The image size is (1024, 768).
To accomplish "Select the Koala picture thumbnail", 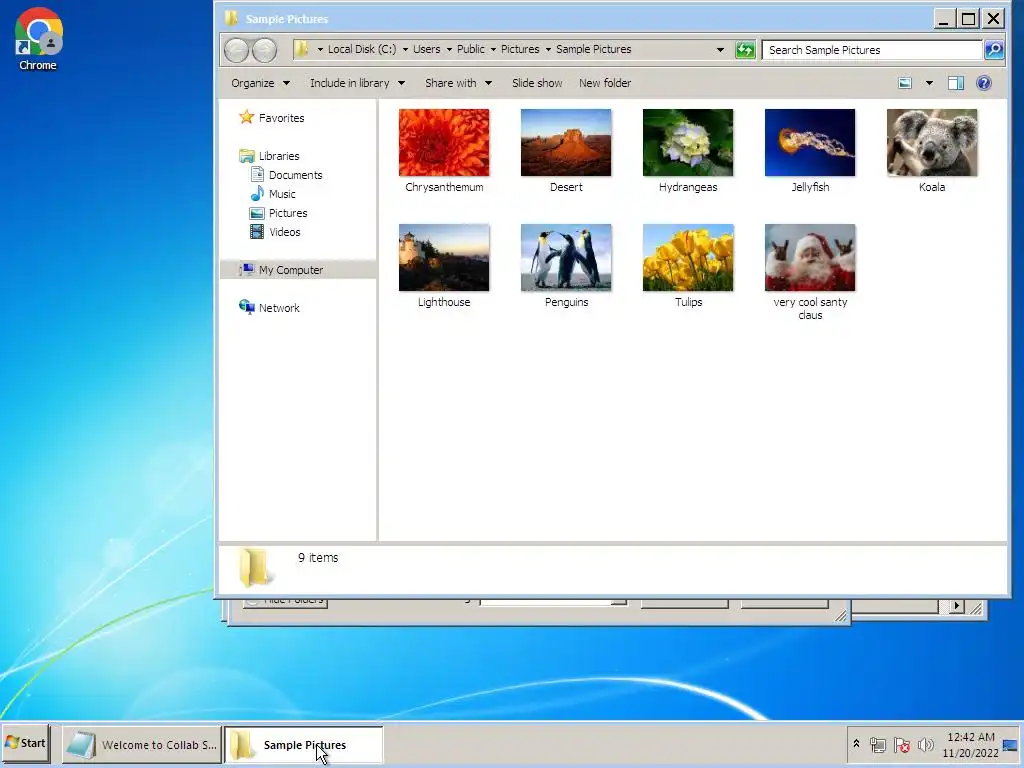I will 932,143.
